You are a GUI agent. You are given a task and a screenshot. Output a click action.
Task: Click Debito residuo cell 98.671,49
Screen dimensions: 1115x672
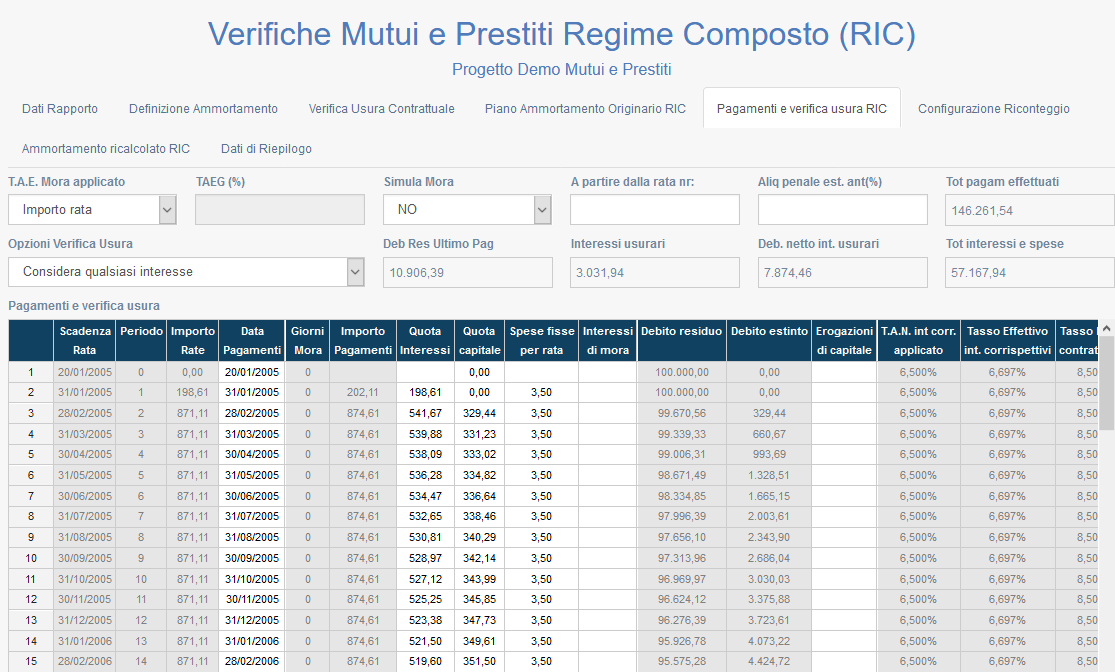coord(681,475)
